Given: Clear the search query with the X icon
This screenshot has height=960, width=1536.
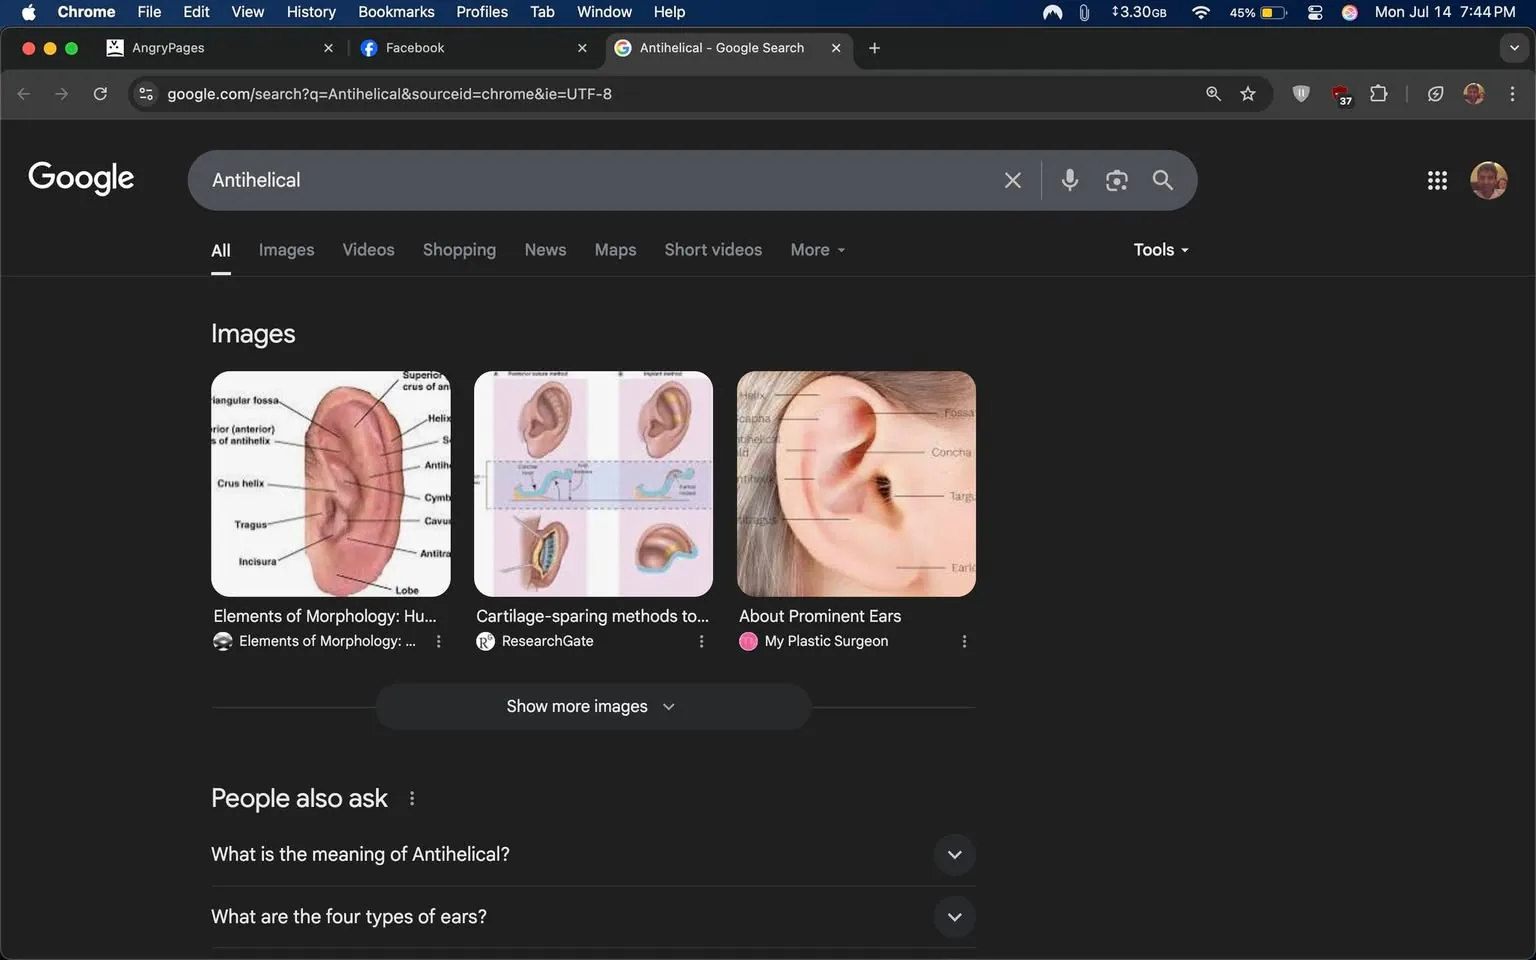Looking at the screenshot, I should [1012, 180].
